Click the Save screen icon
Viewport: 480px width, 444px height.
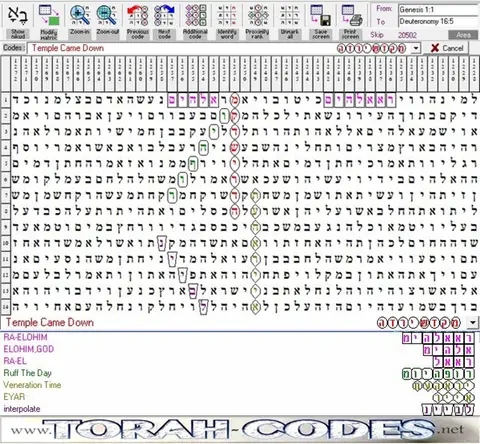click(321, 22)
